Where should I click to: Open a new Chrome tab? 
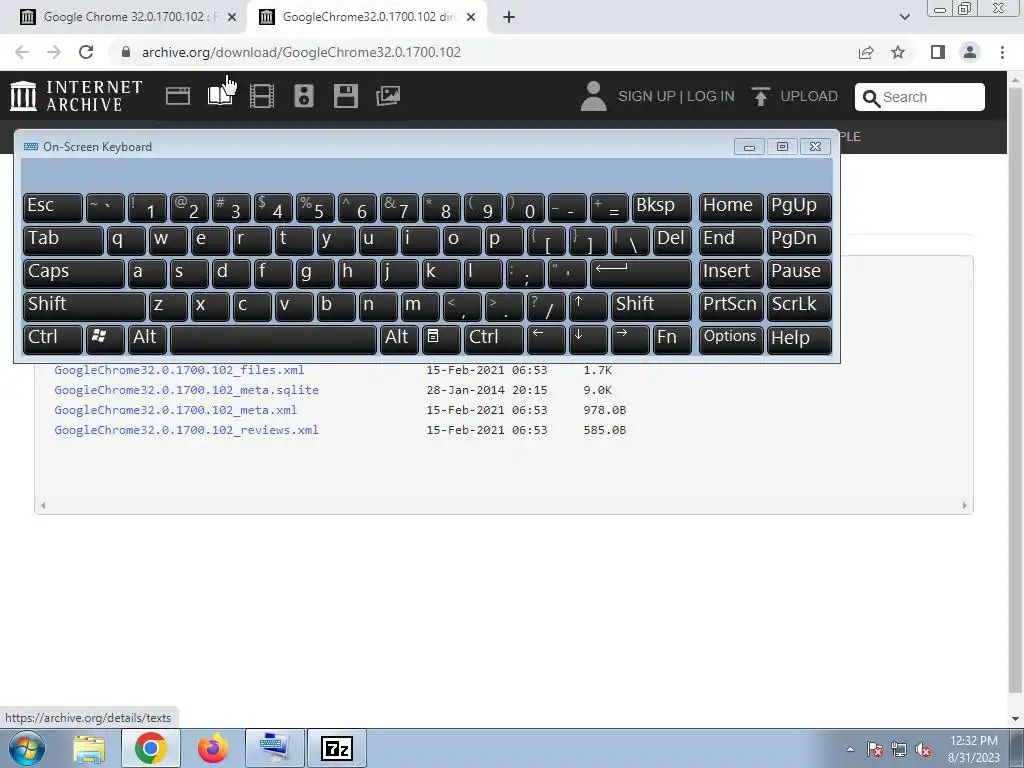point(509,17)
